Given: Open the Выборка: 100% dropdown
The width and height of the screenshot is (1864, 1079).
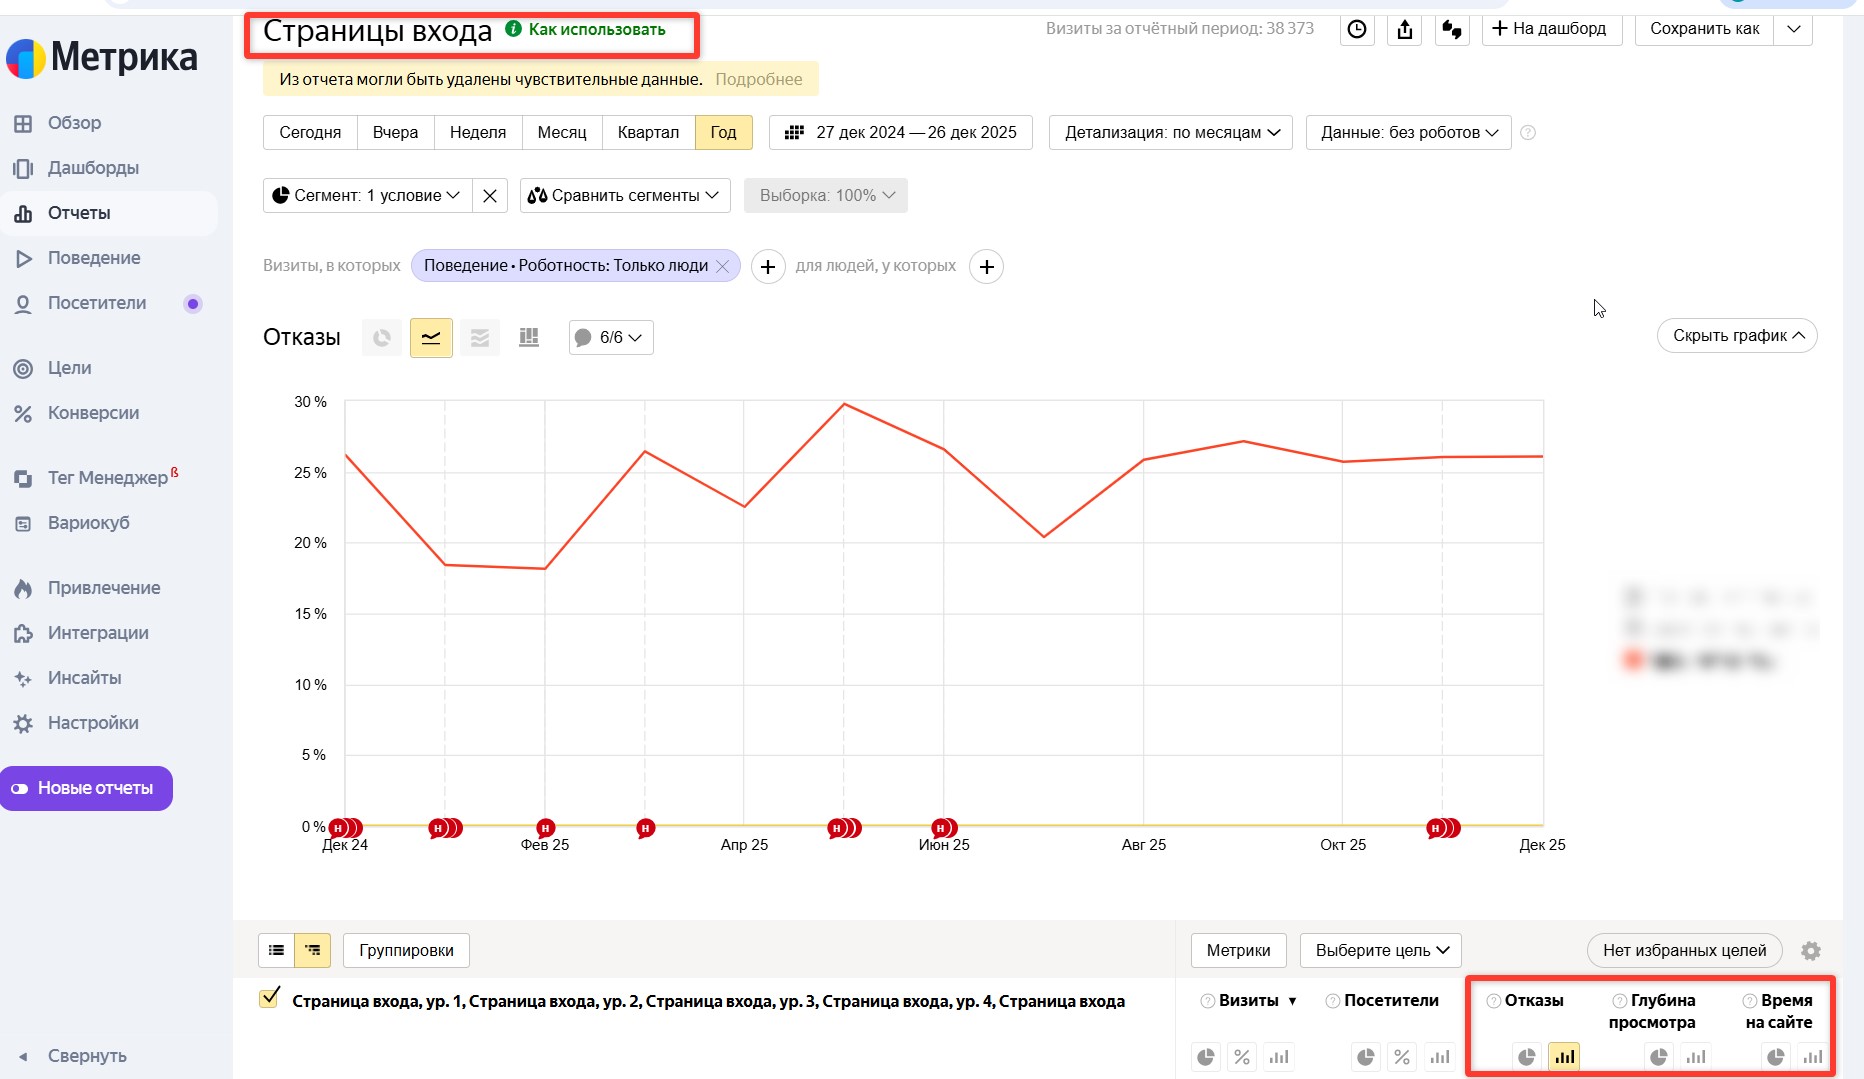Looking at the screenshot, I should coord(826,196).
